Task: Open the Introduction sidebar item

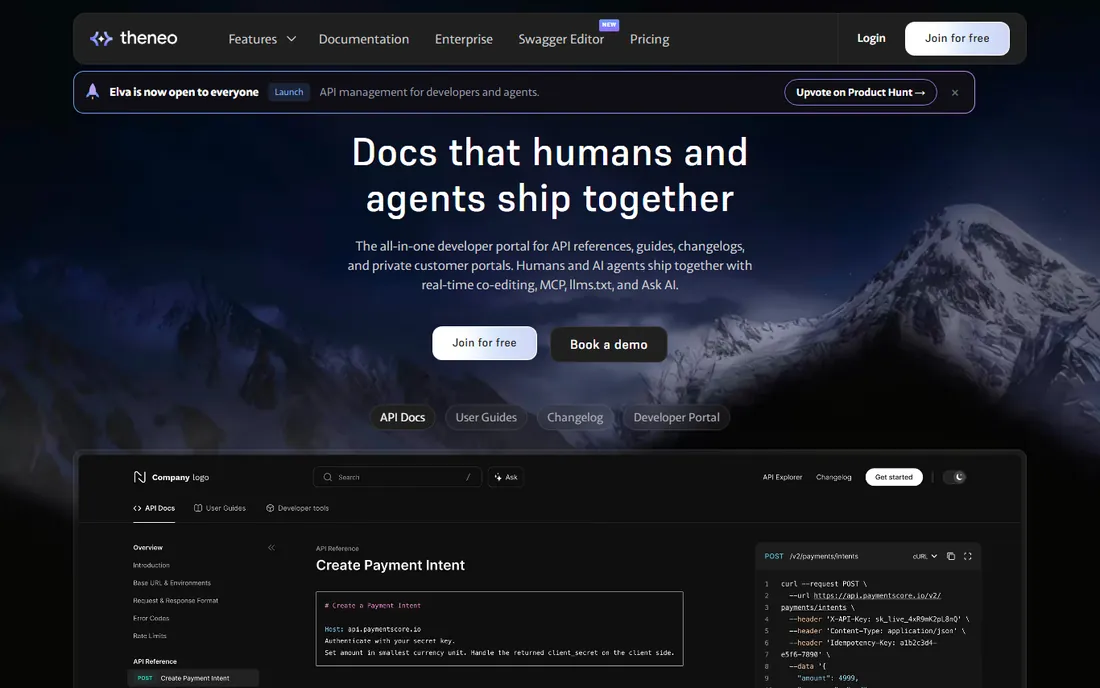Action: click(x=152, y=565)
